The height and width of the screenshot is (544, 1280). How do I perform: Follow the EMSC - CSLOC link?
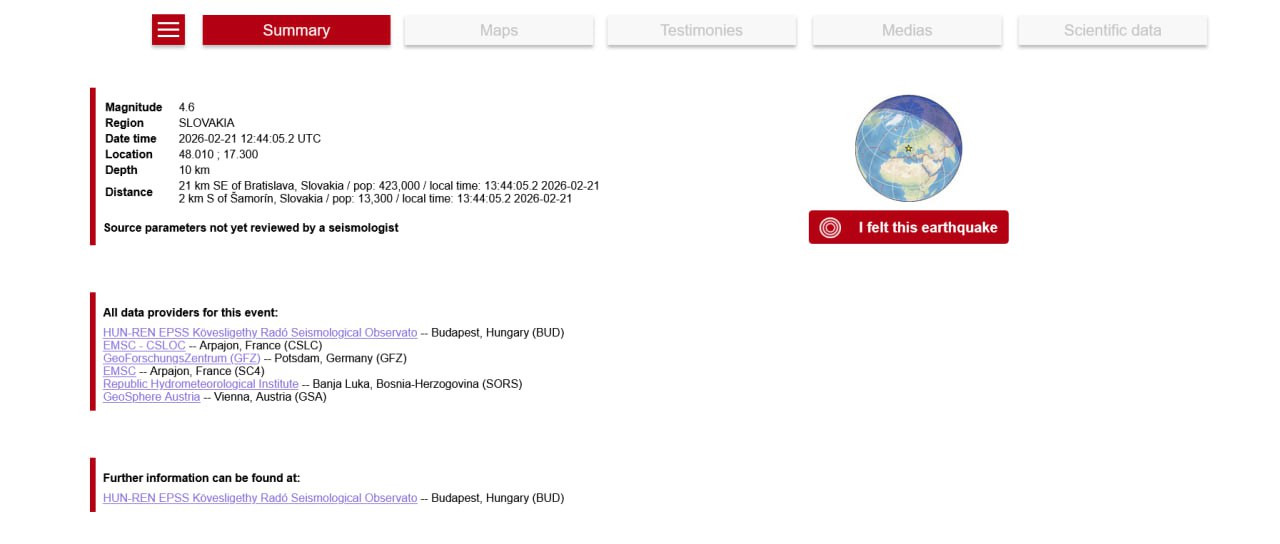144,345
